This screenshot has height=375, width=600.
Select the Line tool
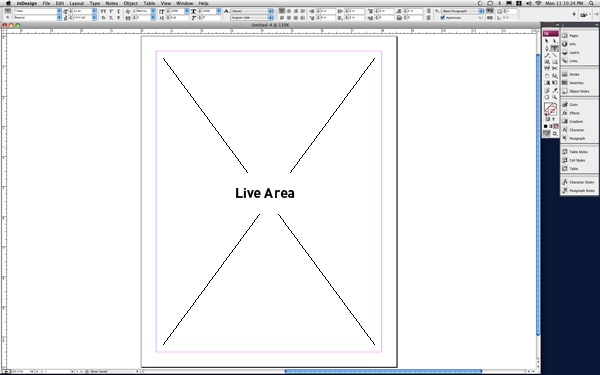coord(554,56)
